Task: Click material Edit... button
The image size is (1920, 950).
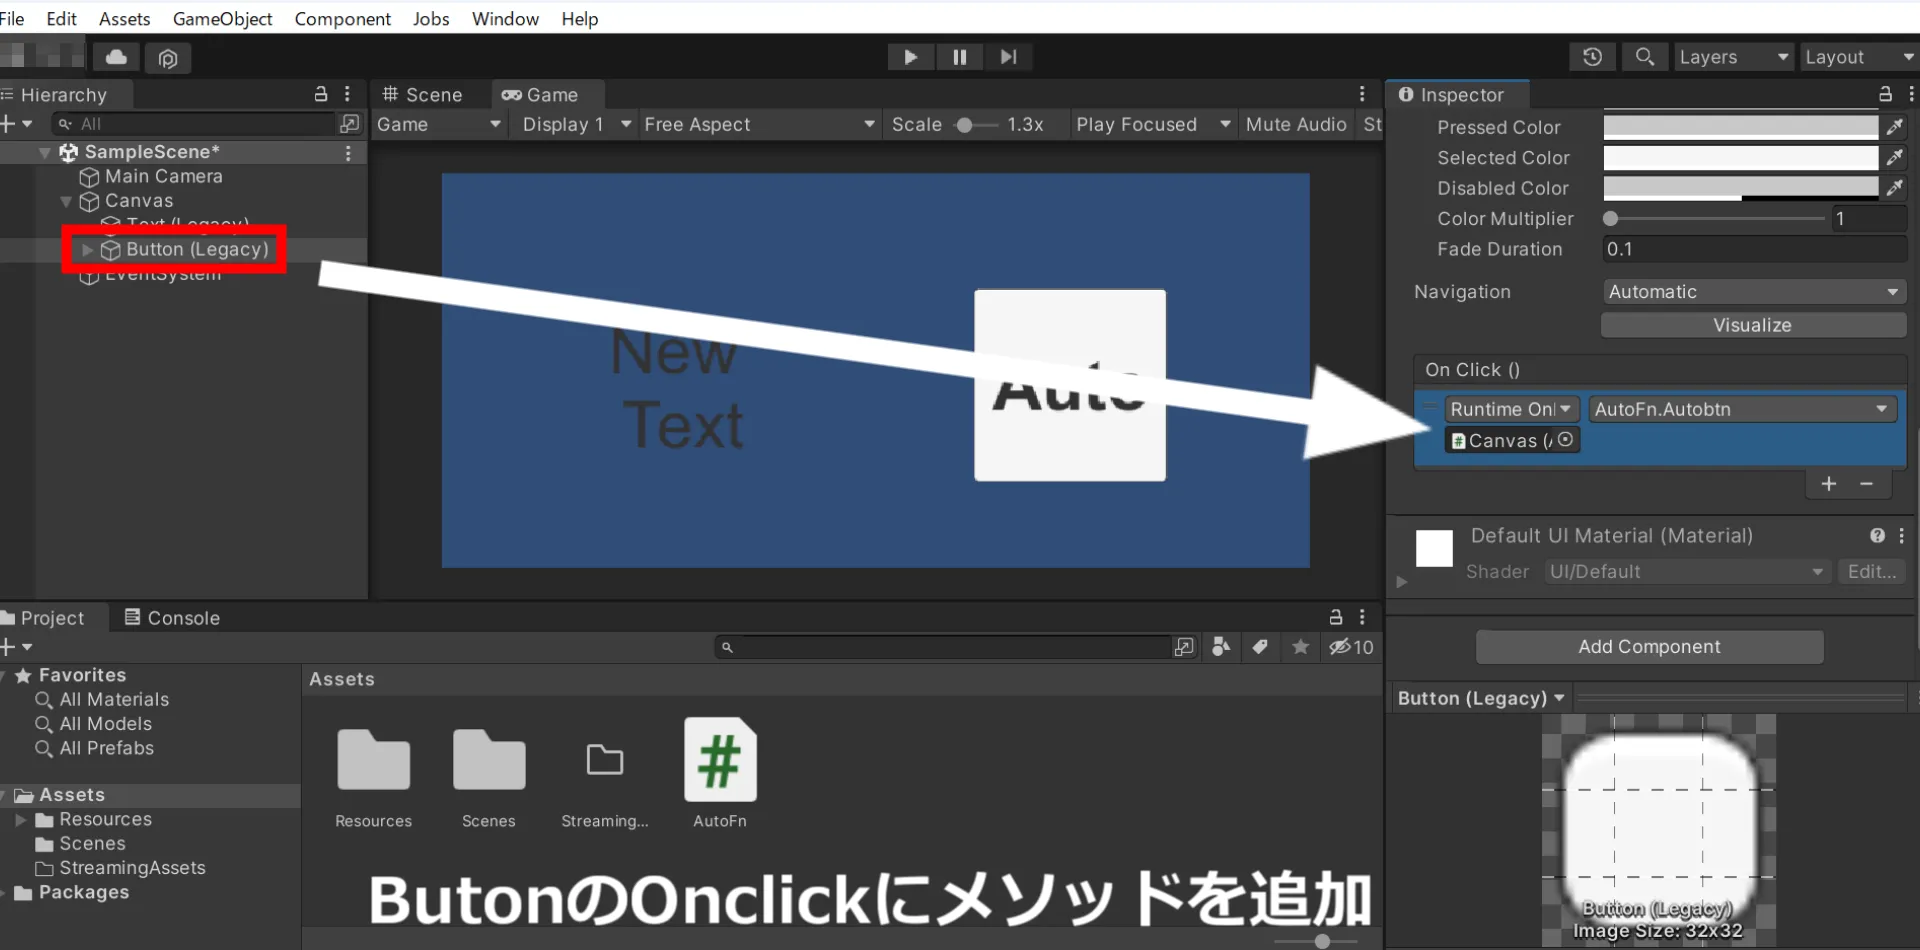Action: coord(1871,571)
